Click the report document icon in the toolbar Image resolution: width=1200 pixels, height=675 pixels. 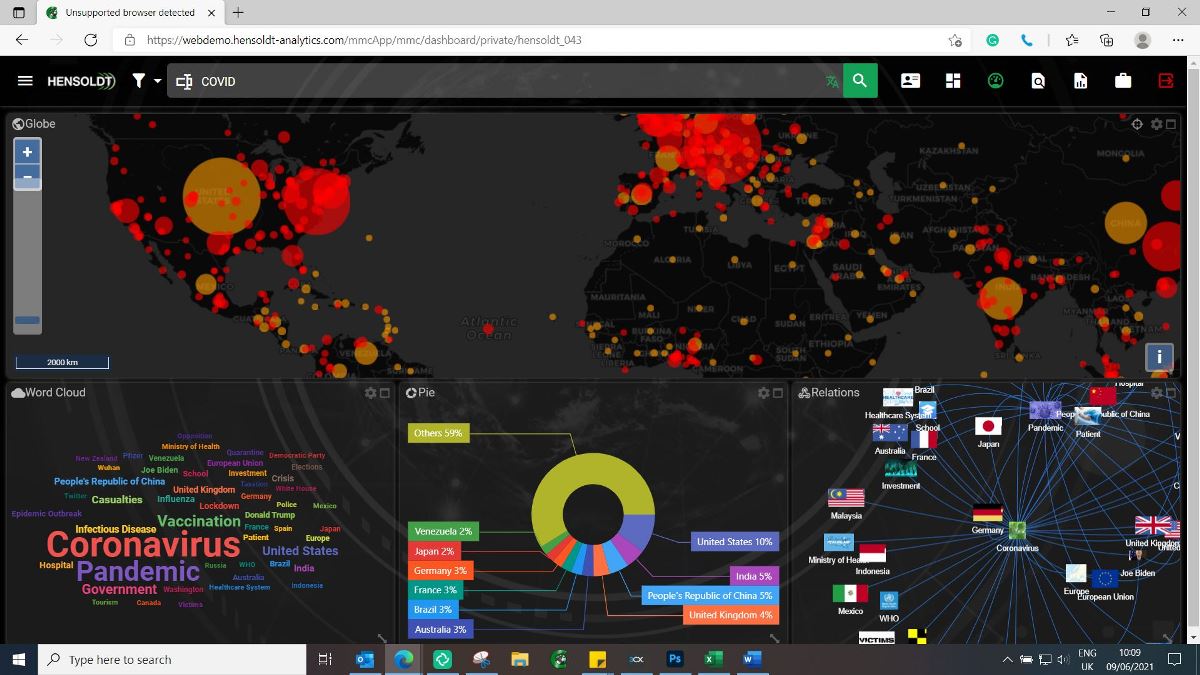1080,81
